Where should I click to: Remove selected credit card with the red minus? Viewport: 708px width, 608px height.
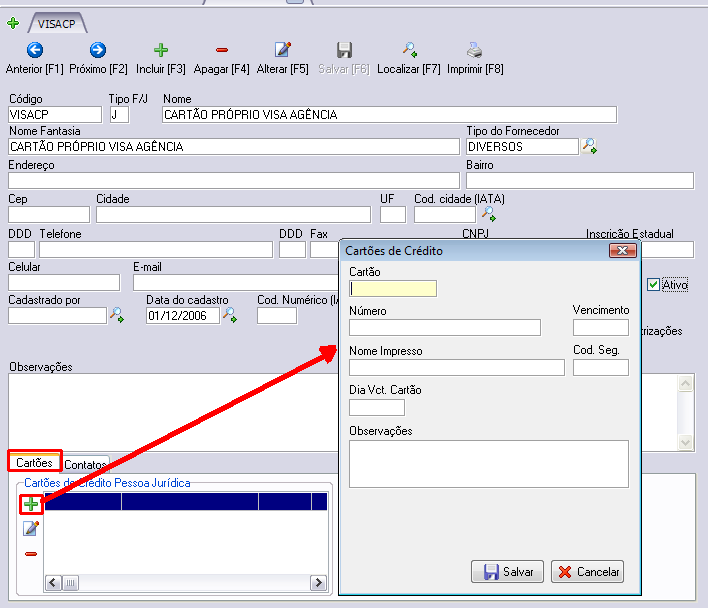point(31,554)
